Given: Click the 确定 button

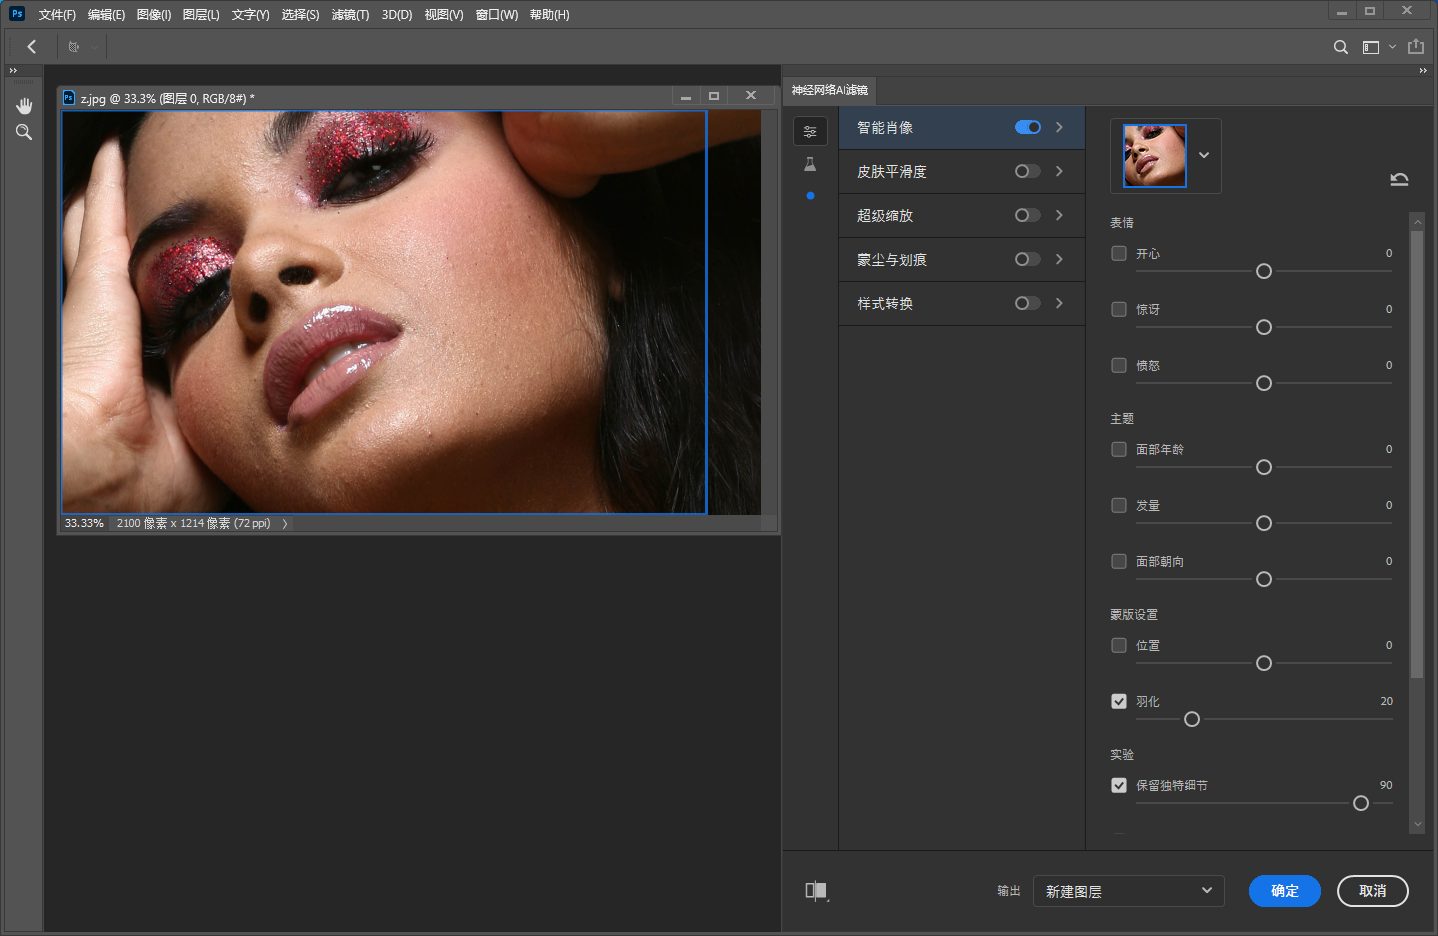Looking at the screenshot, I should [x=1284, y=891].
